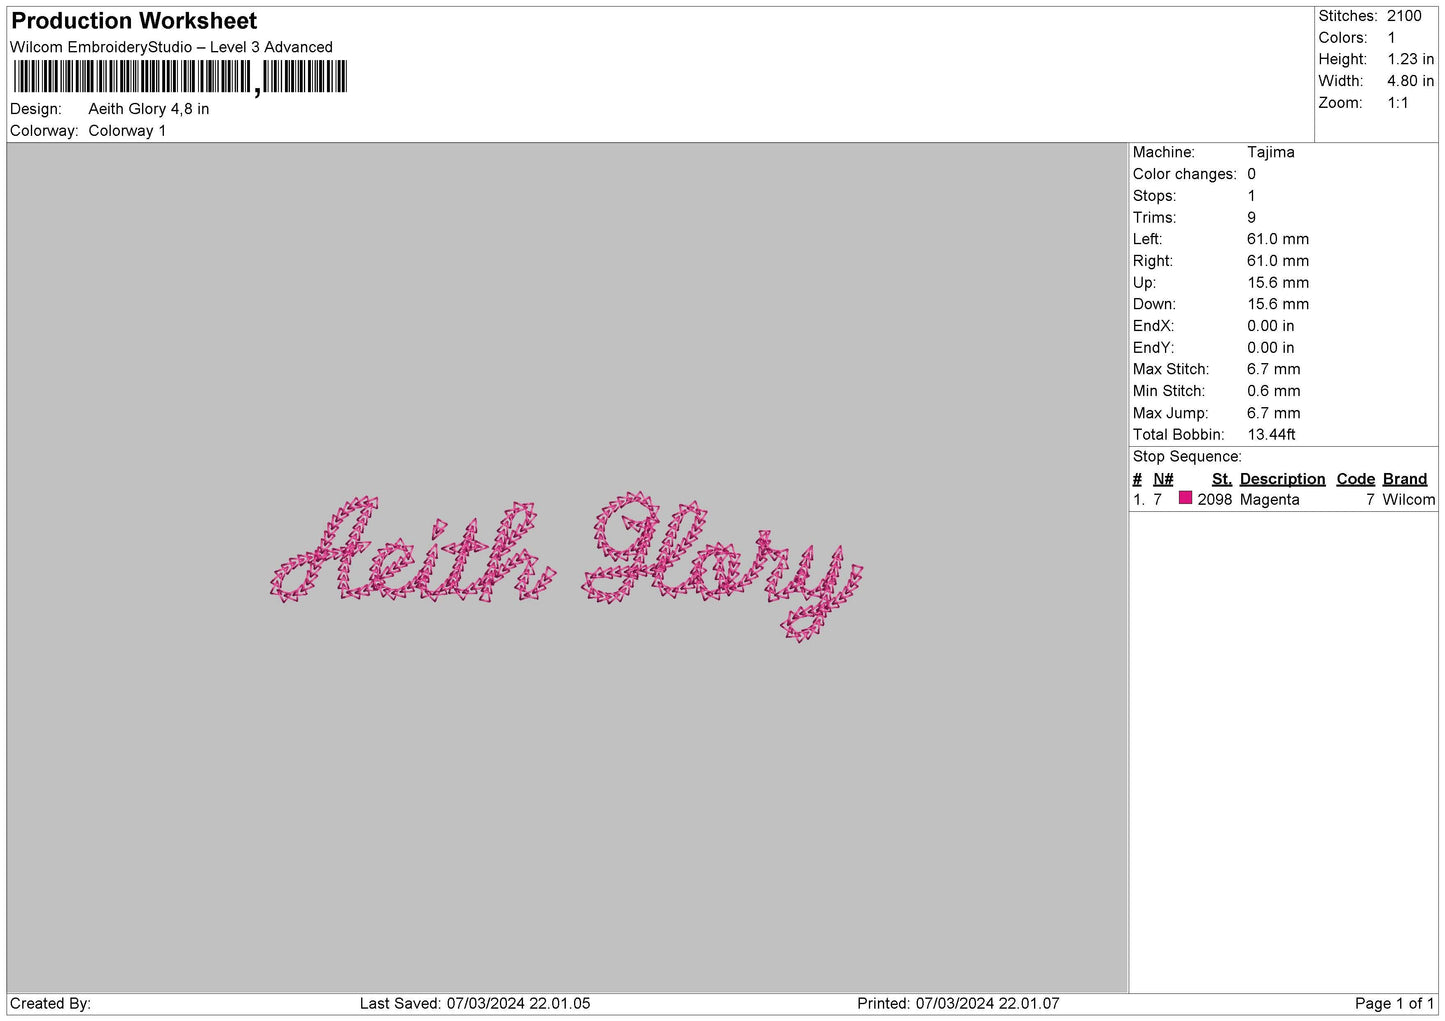The width and height of the screenshot is (1445, 1021).
Task: Click the Min Stitch value 0.6 mm
Action: pyautogui.click(x=1273, y=391)
